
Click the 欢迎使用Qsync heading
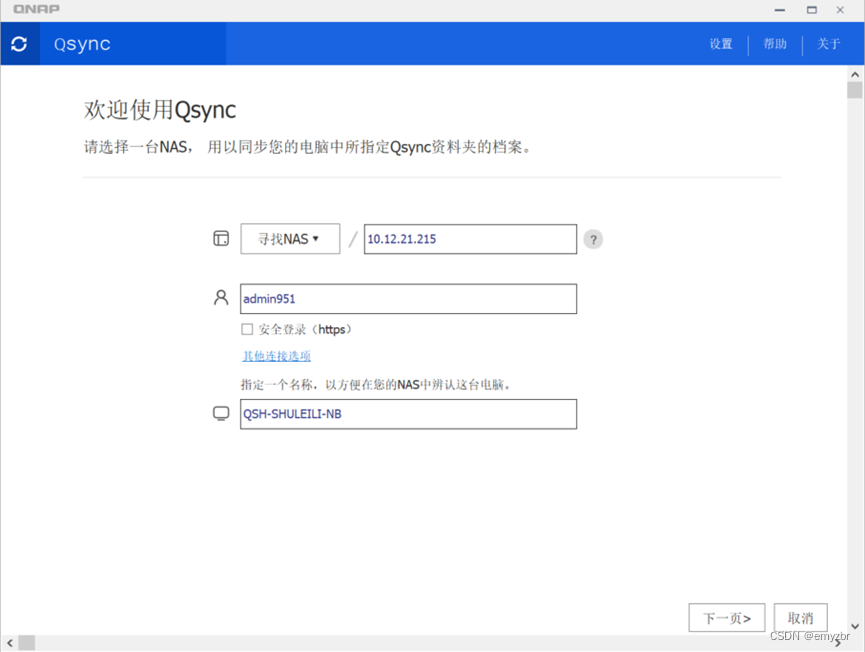point(160,110)
